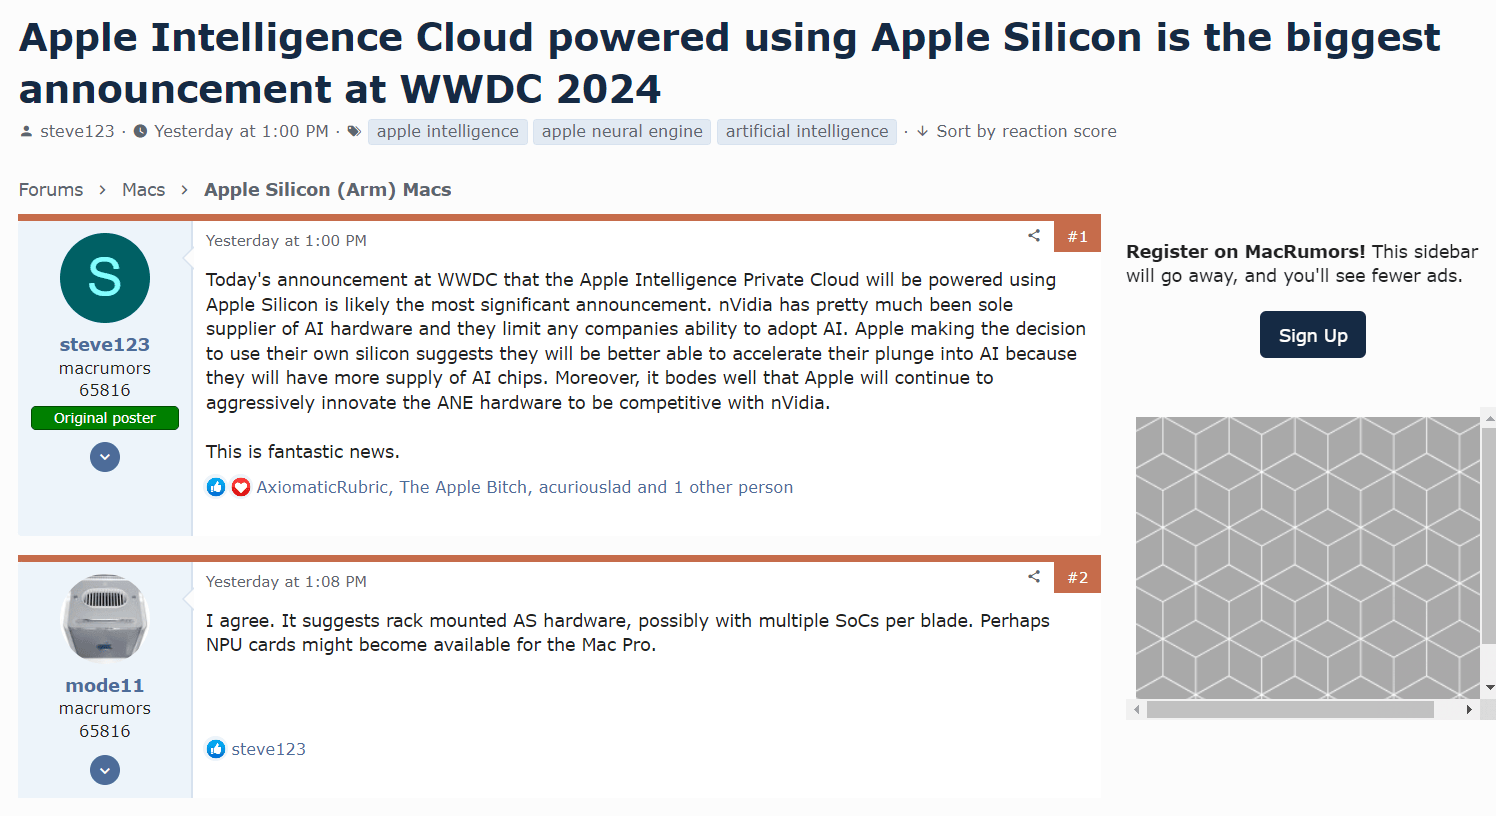Go to Forums breadcrumb
Screen dimensions: 1496x816
(x=51, y=190)
